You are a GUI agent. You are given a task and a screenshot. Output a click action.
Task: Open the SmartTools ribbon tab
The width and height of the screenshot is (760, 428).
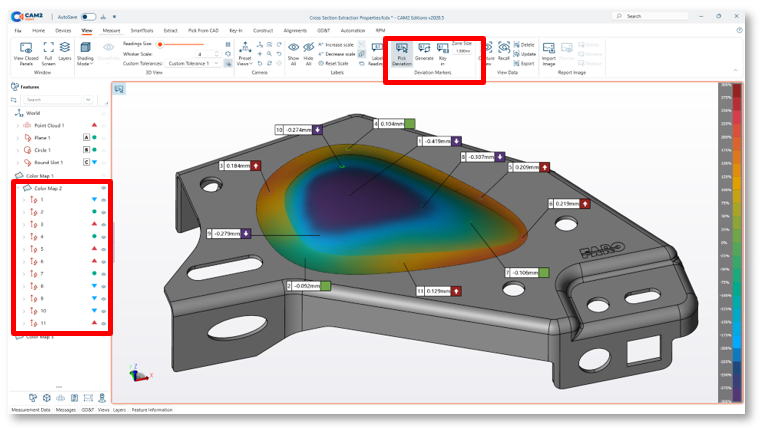pyautogui.click(x=142, y=31)
